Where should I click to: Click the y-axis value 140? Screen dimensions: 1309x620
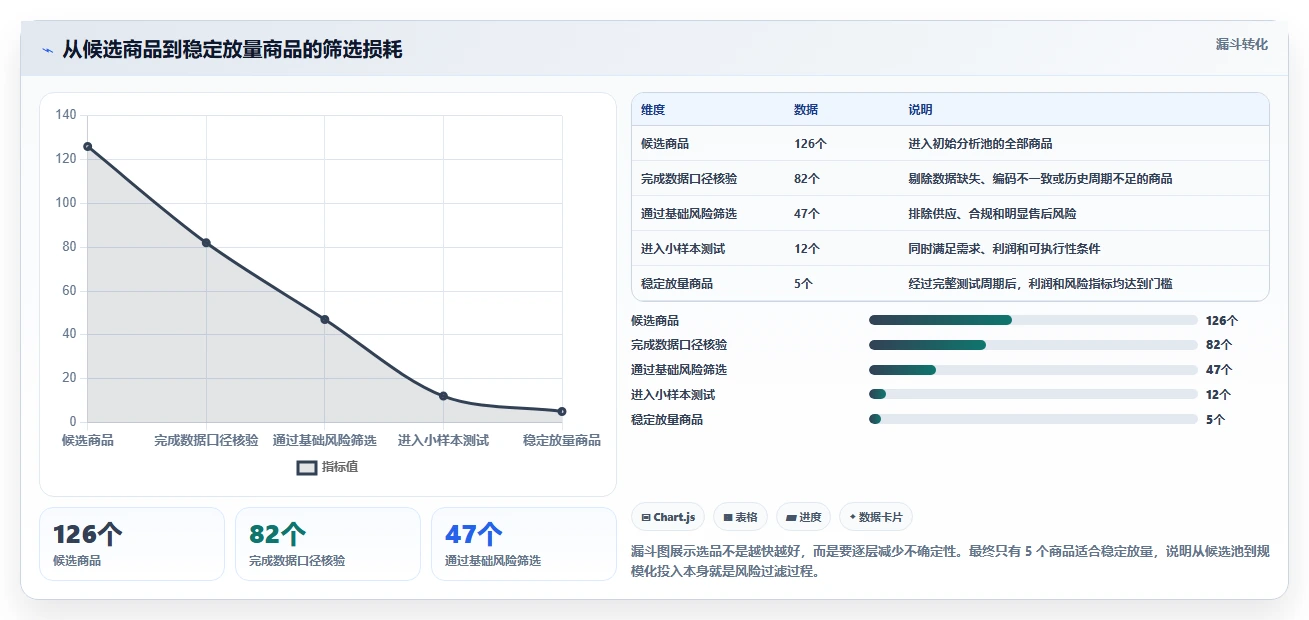coord(66,115)
